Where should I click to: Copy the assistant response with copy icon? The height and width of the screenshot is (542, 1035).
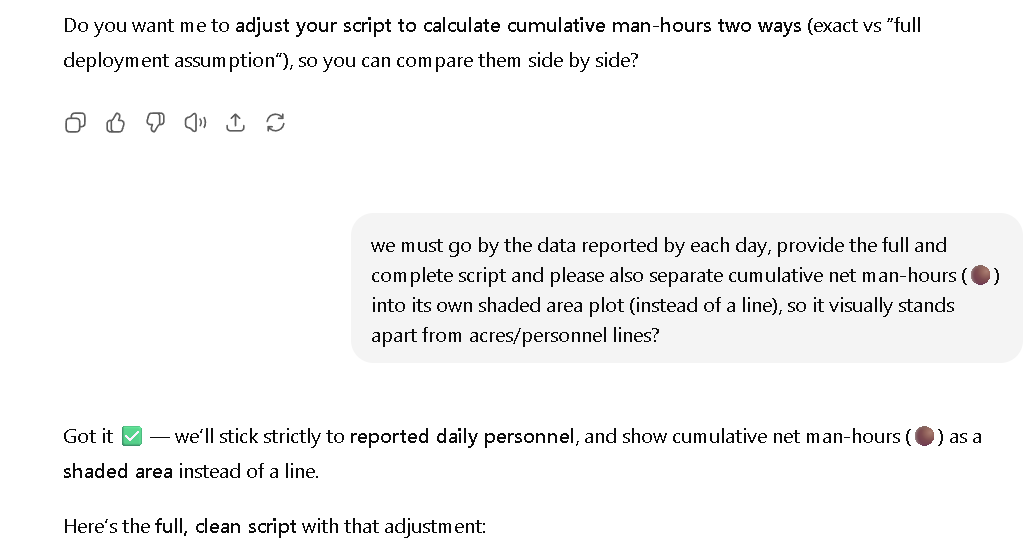(75, 123)
